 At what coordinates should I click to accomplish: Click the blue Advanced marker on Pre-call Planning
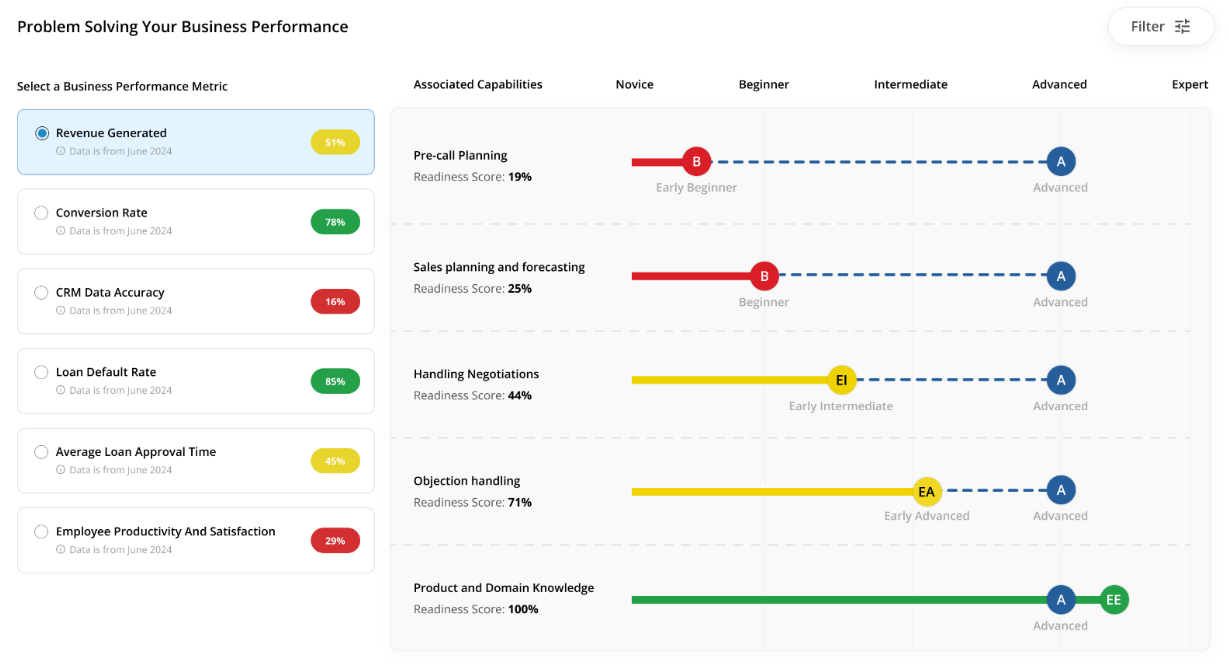(1061, 161)
